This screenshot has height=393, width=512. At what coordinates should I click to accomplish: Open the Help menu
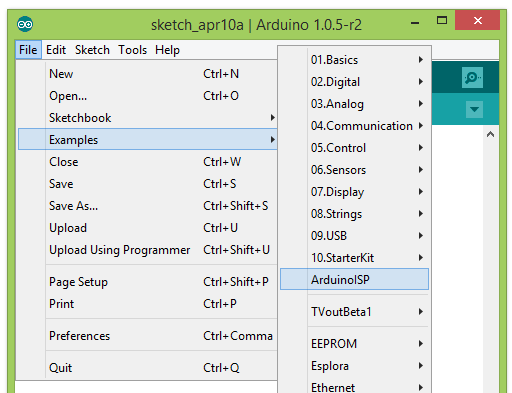167,50
